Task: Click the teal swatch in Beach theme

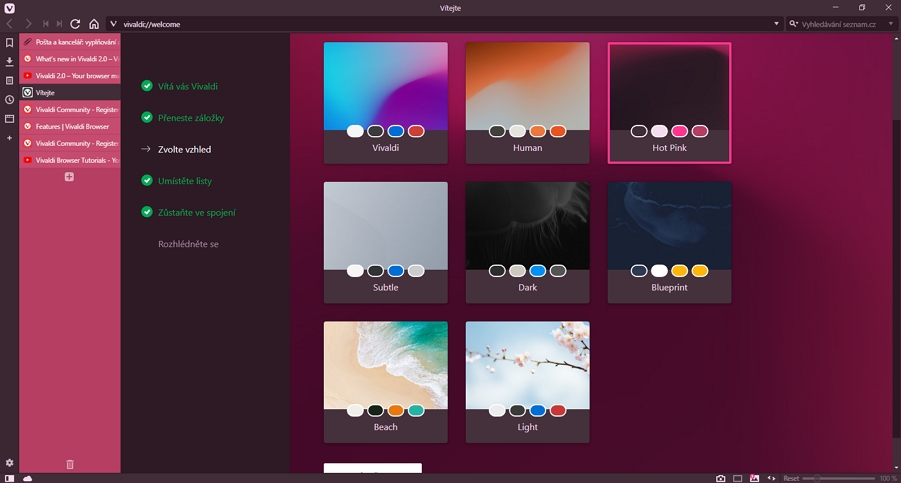Action: pos(416,410)
